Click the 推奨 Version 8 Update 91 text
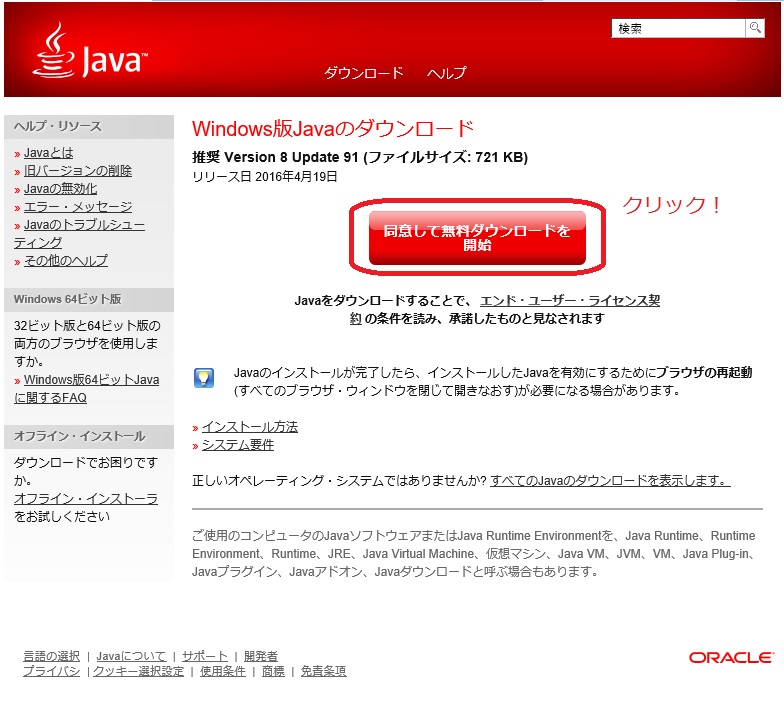This screenshot has height=702, width=784. 276,157
